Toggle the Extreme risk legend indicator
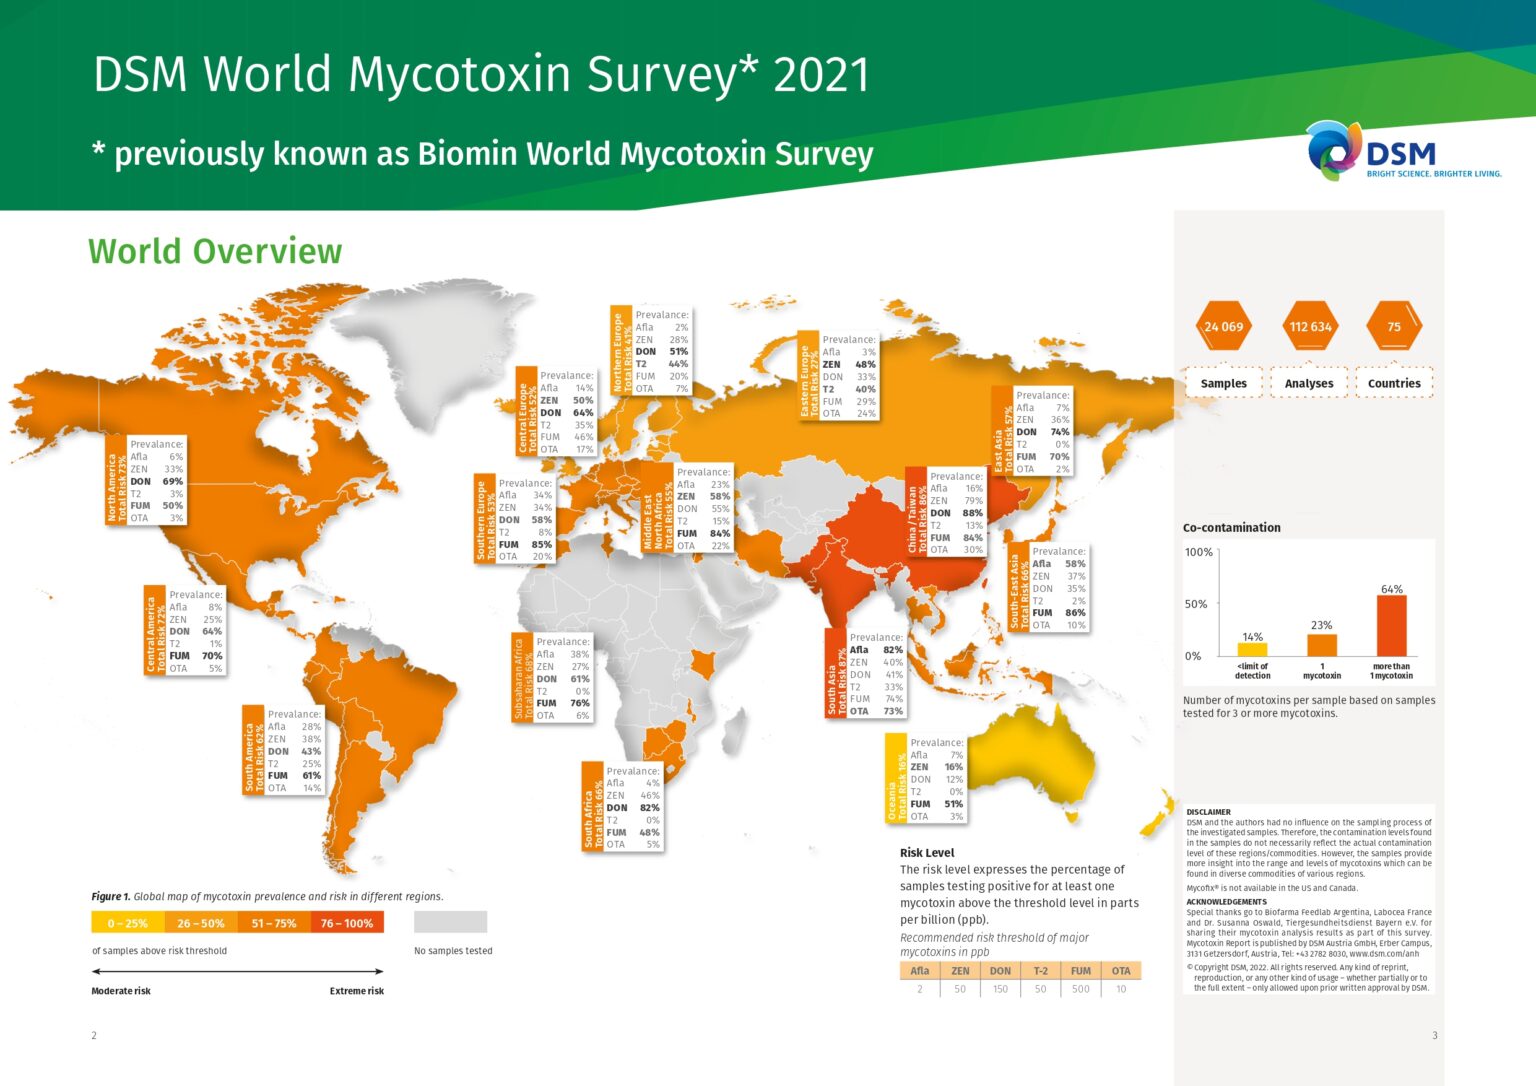The height and width of the screenshot is (1086, 1536). tap(358, 991)
